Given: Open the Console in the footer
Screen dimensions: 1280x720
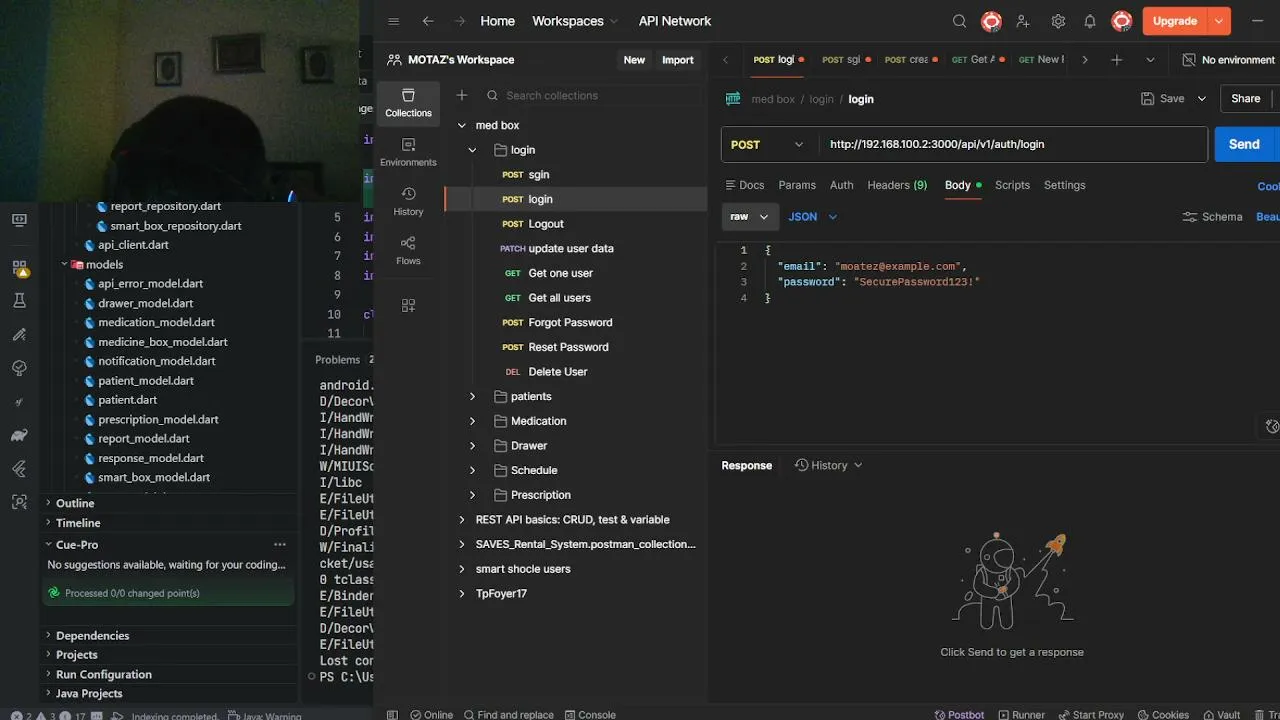Looking at the screenshot, I should [x=590, y=715].
